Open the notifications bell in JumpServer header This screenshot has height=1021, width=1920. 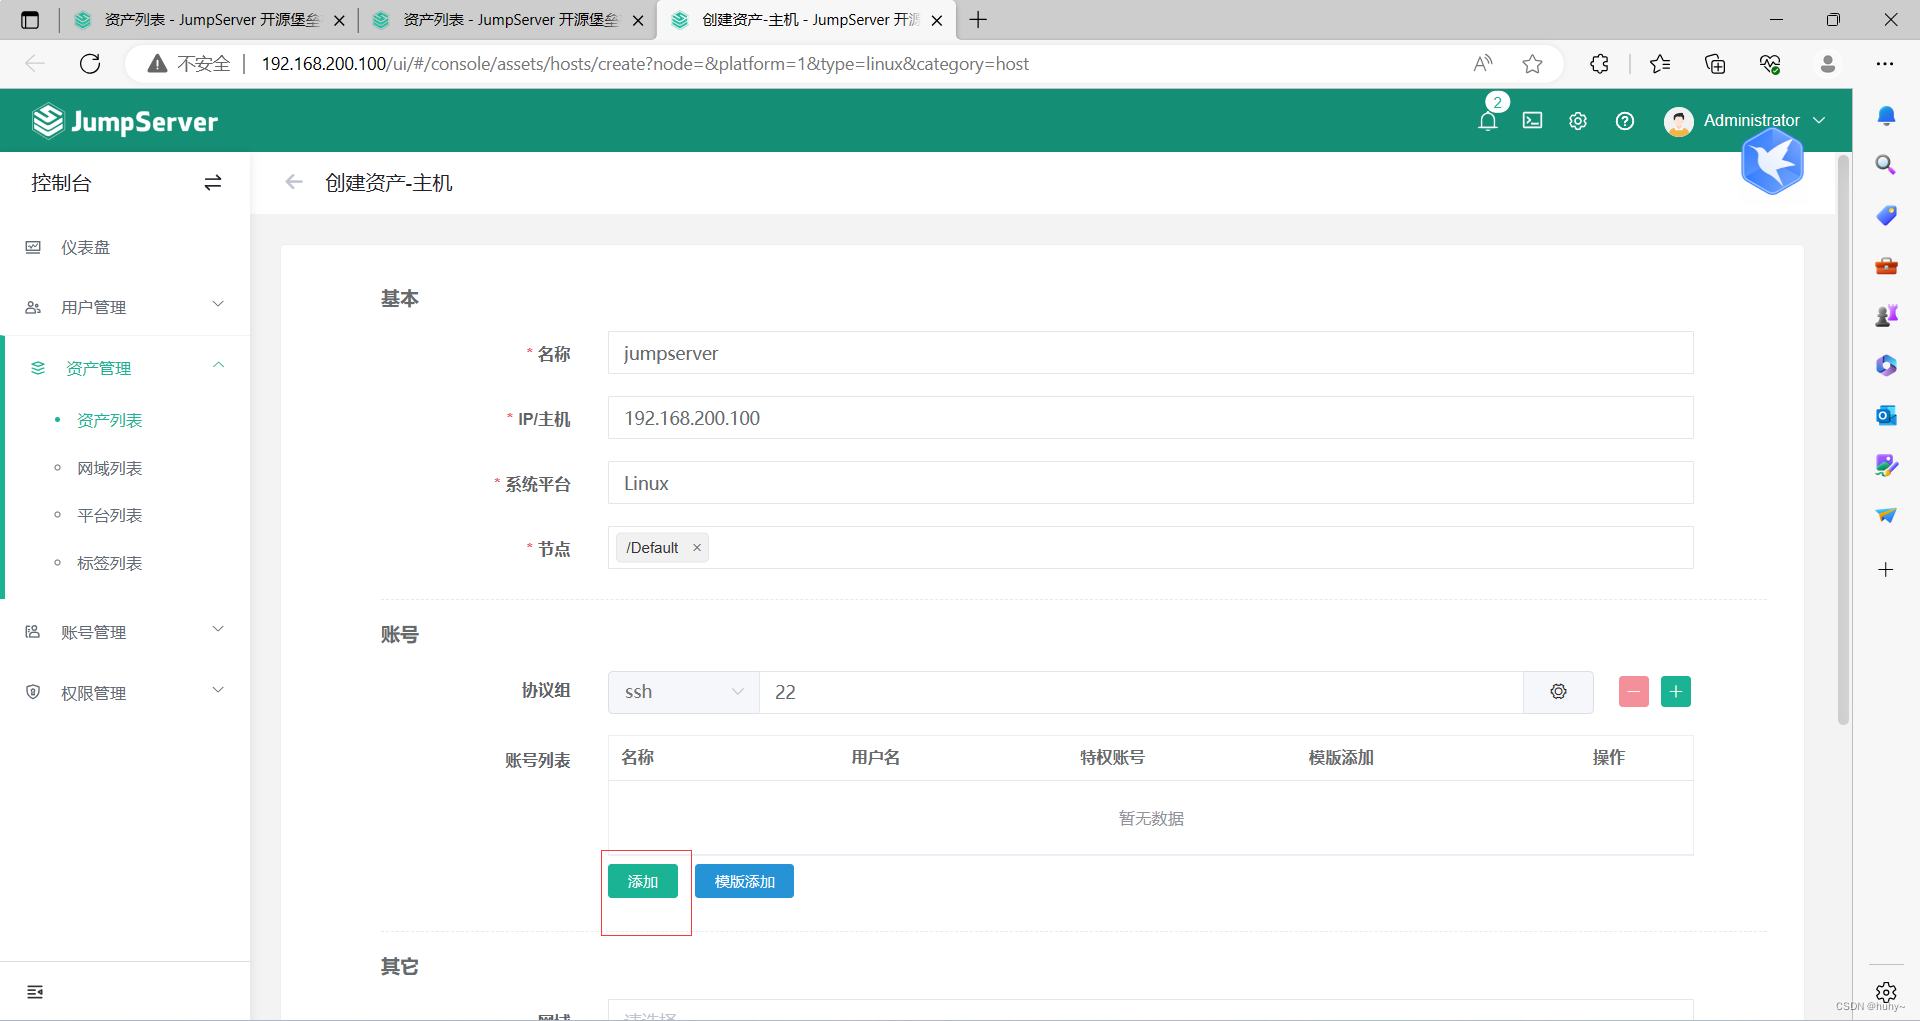1488,121
